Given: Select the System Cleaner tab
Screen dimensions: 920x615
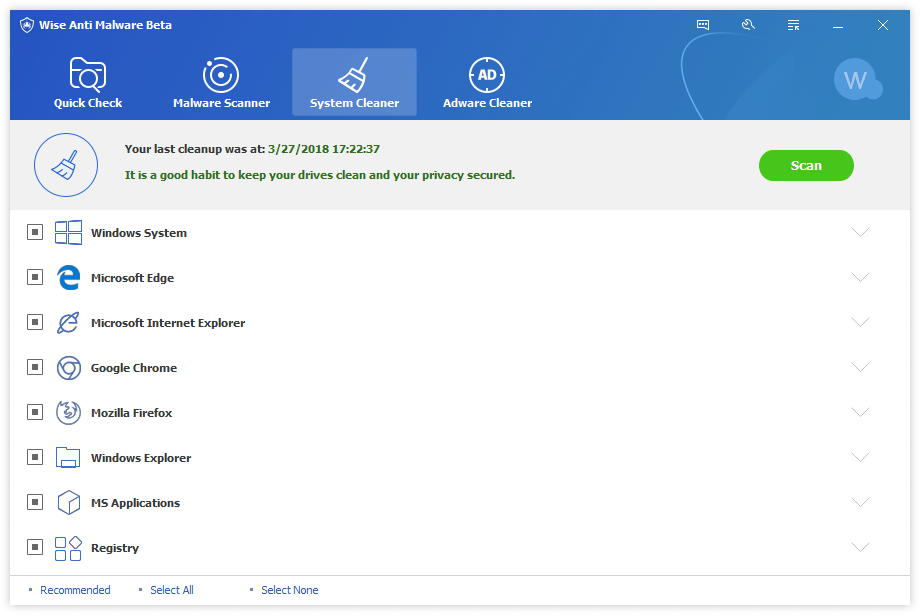Looking at the screenshot, I should 354,82.
